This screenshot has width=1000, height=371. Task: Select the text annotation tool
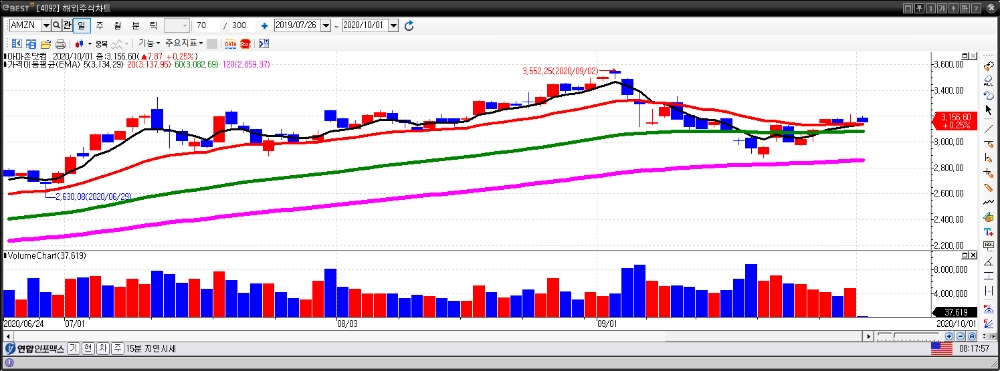(989, 231)
